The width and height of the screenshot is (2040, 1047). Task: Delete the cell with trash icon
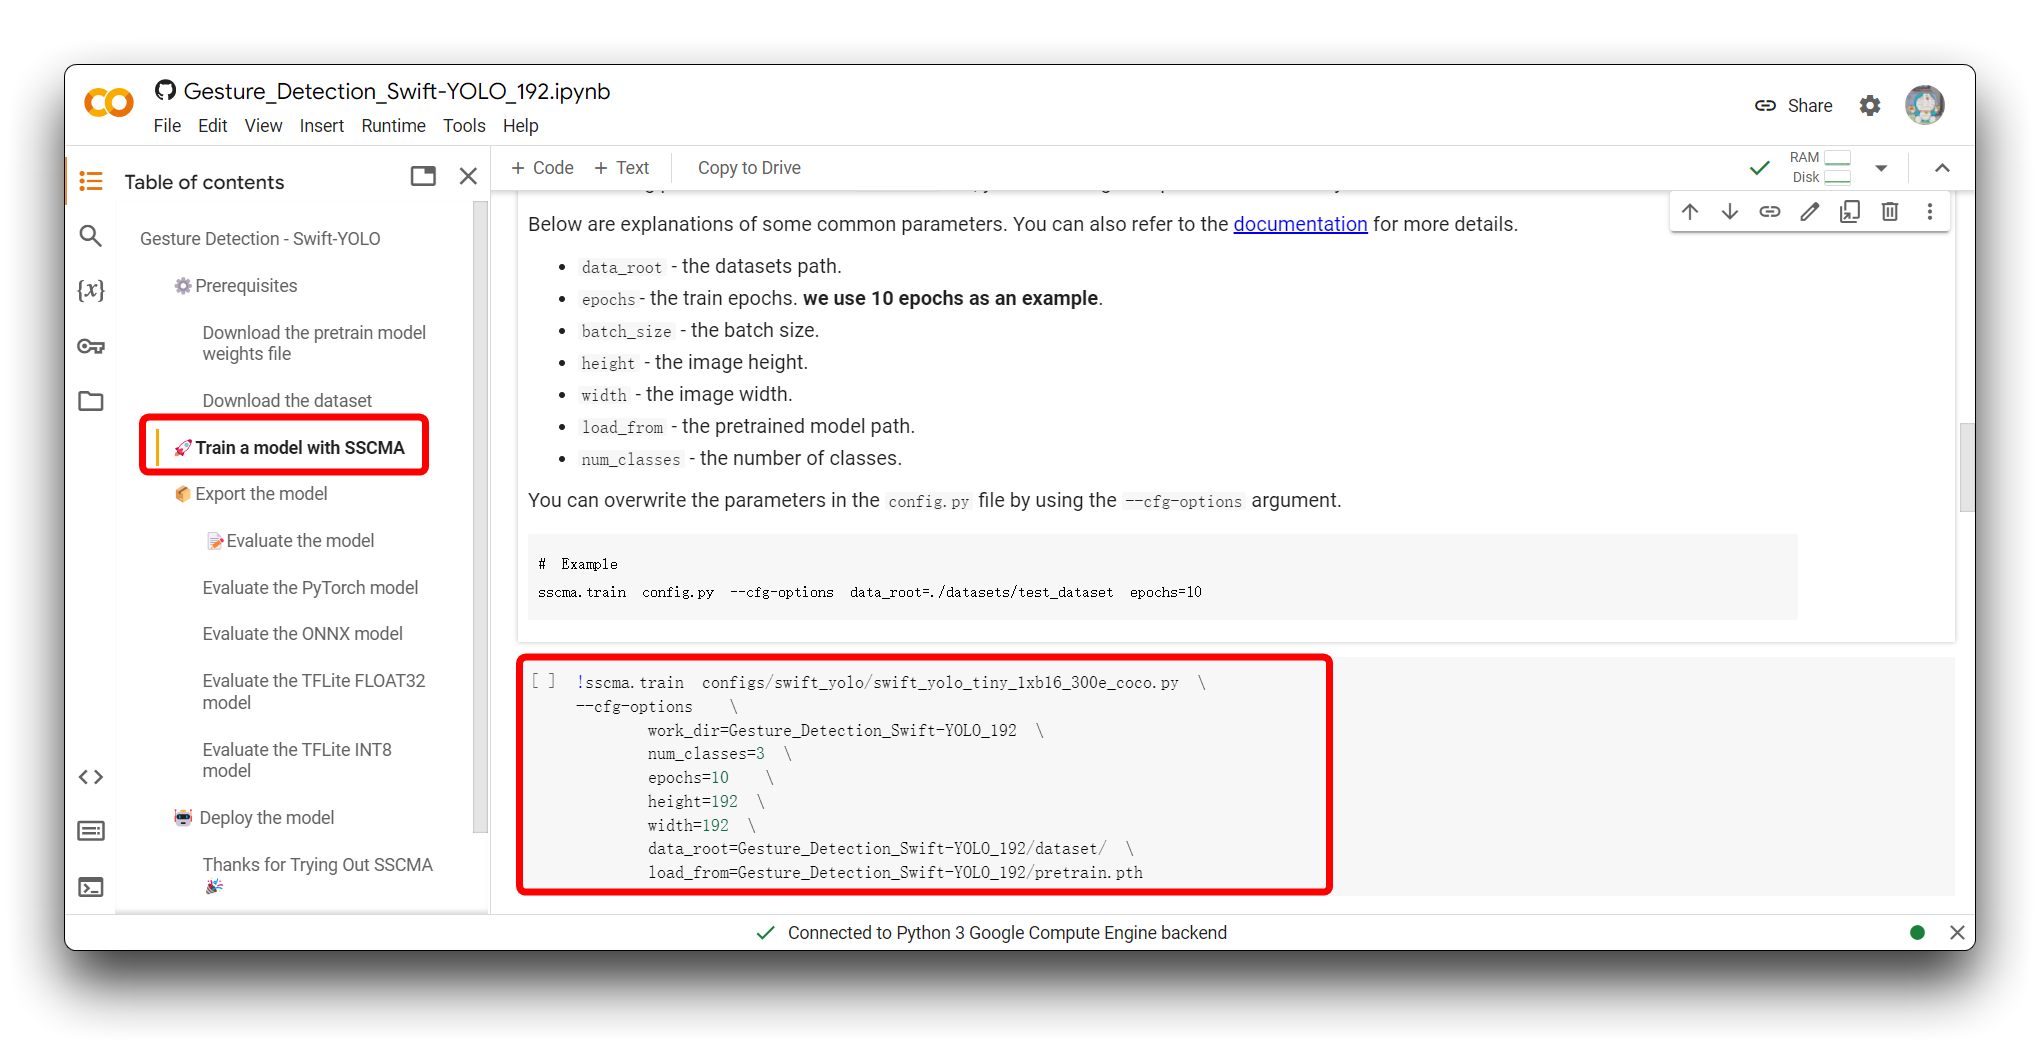1890,211
